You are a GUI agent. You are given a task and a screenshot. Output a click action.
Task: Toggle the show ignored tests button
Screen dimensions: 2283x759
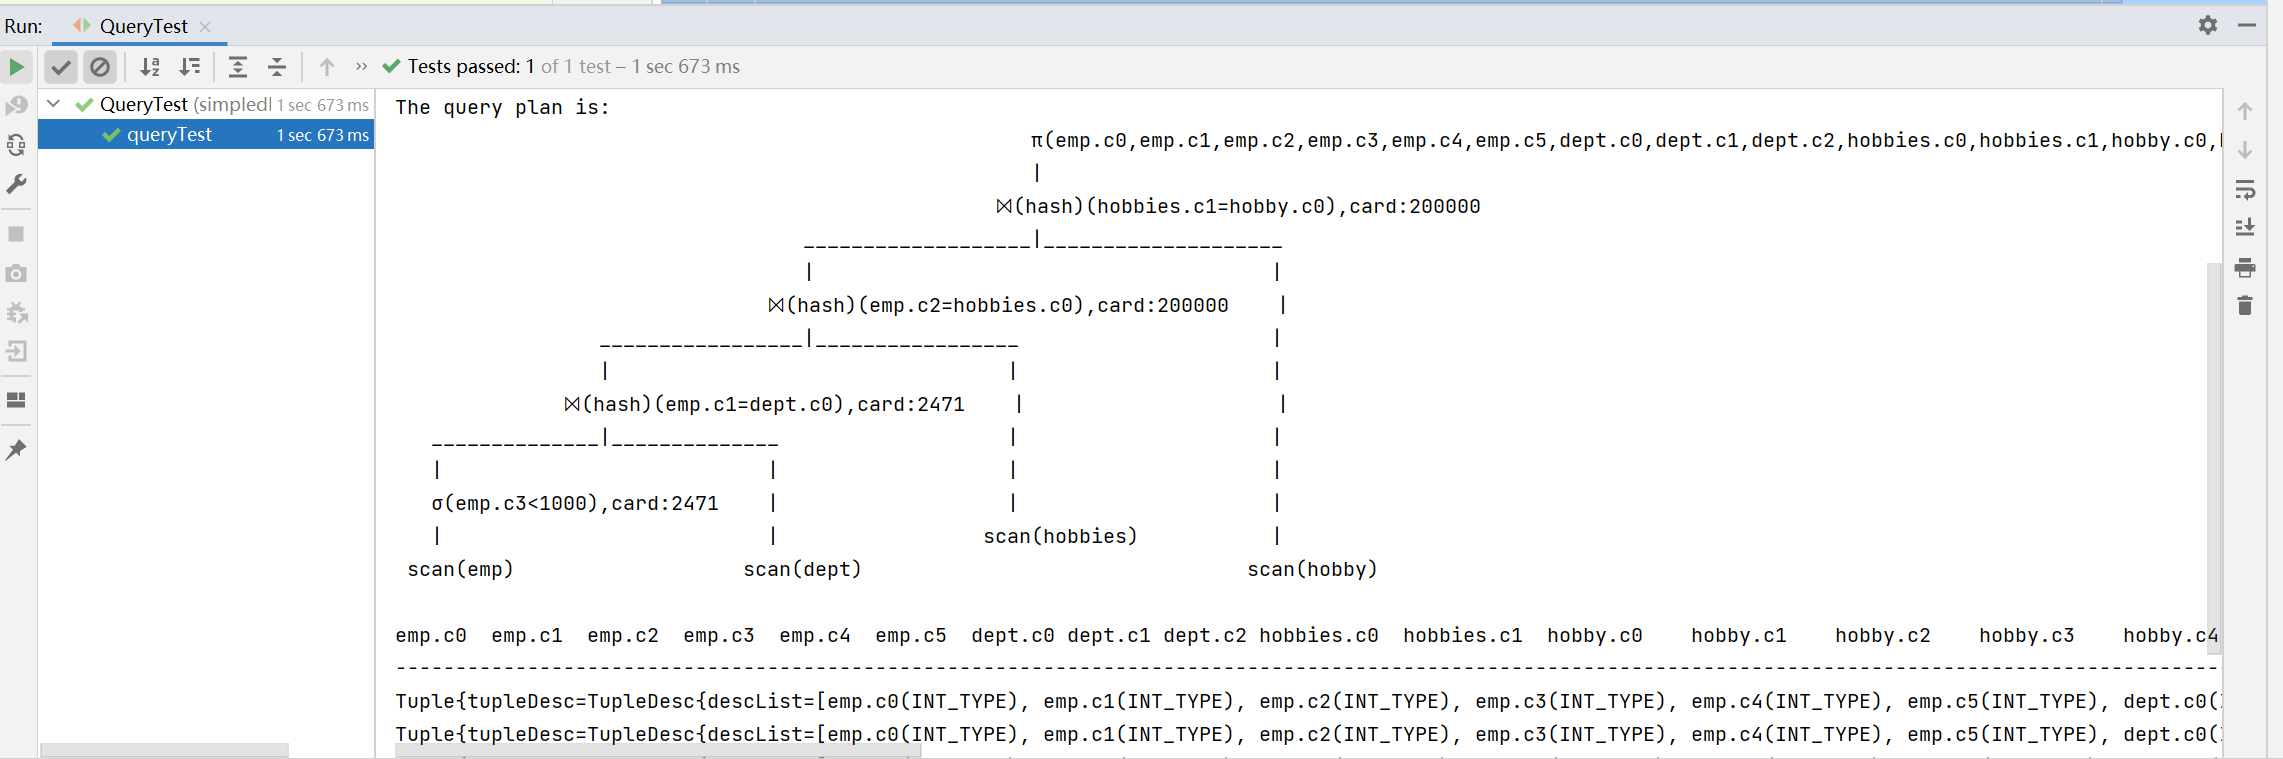click(100, 67)
